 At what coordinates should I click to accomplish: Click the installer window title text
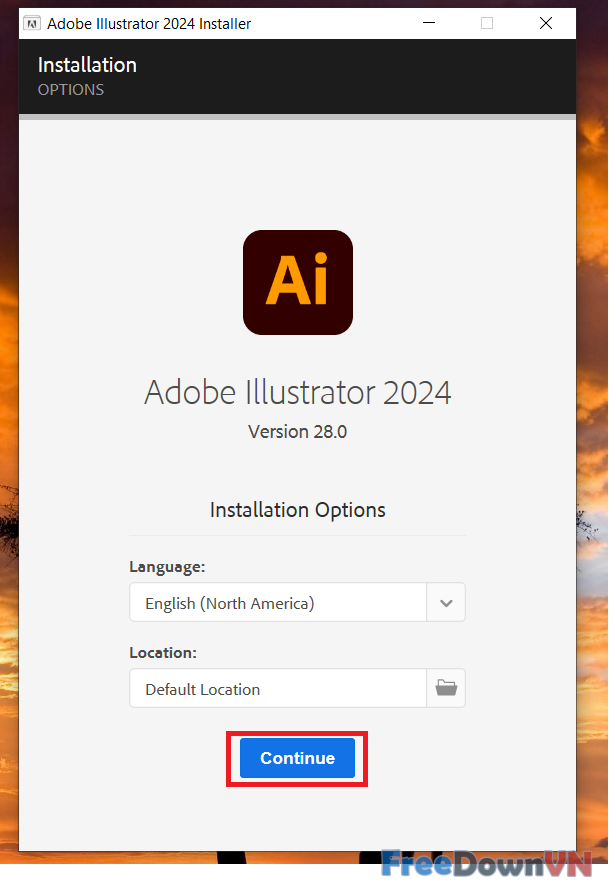pos(150,23)
